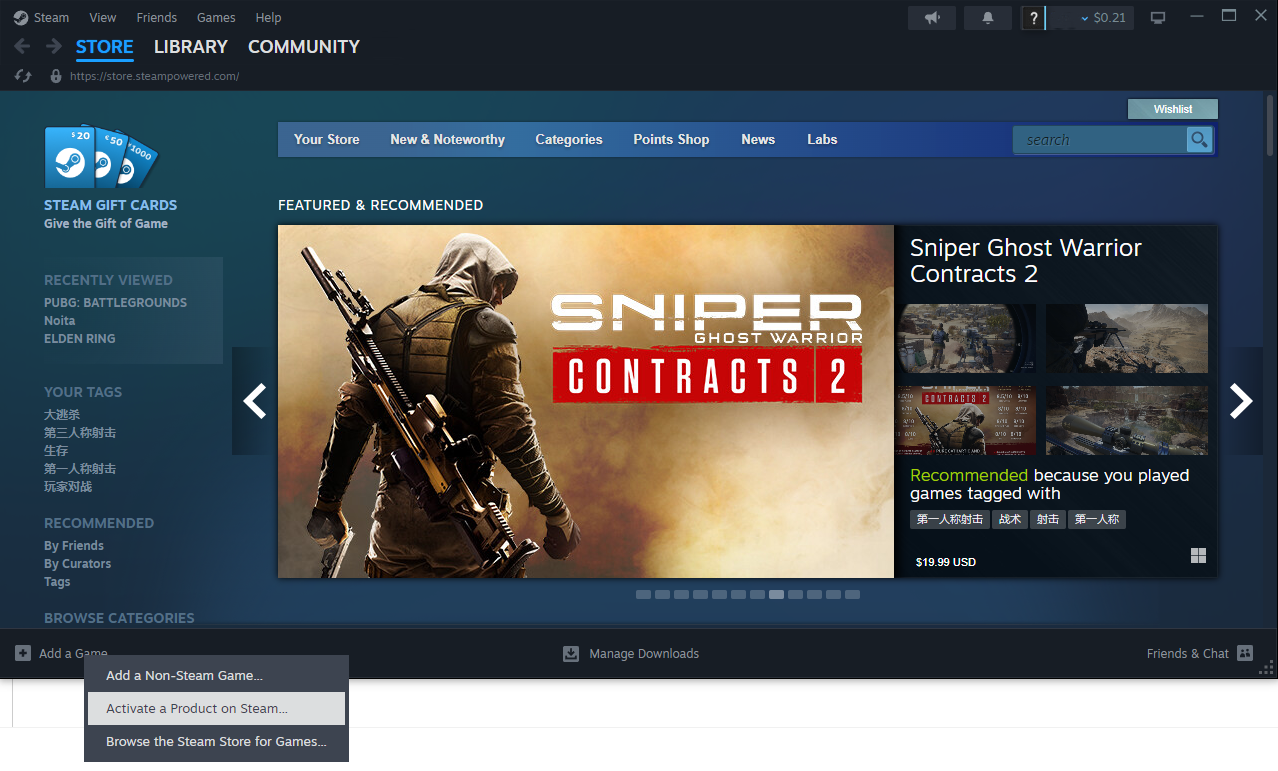Expand the Your Store dropdown
Image resolution: width=1278 pixels, height=771 pixels.
(x=327, y=140)
